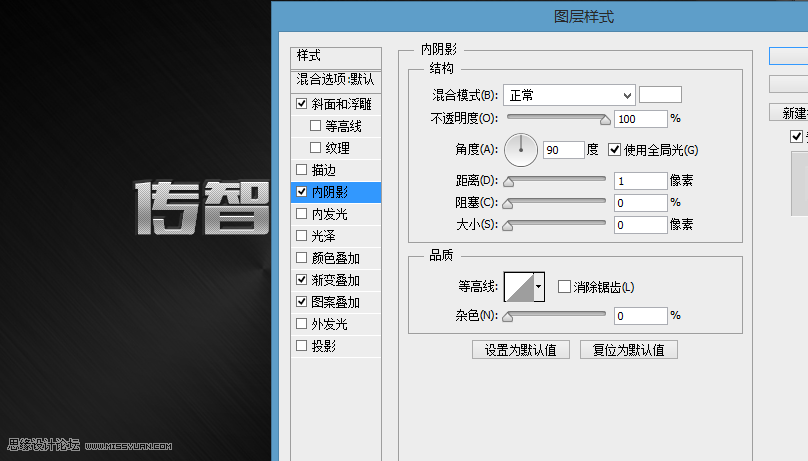The image size is (808, 461).
Task: Enable the 等高线 sub-option checkbox
Action: coord(315,126)
